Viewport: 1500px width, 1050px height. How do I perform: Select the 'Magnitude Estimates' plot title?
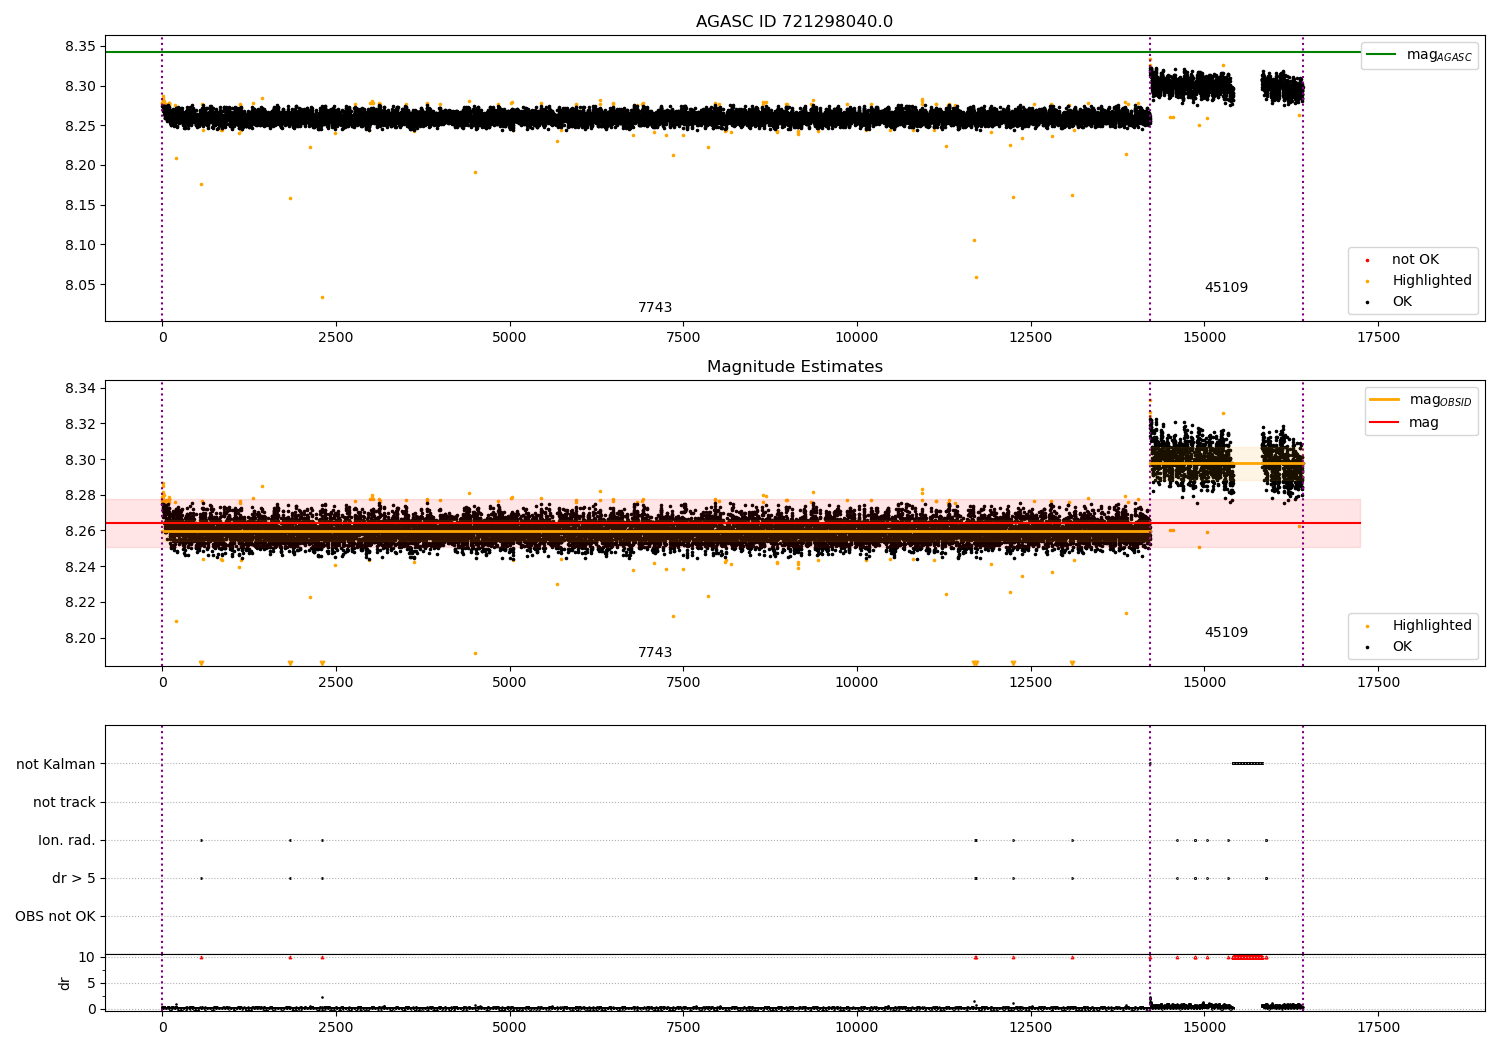(794, 367)
